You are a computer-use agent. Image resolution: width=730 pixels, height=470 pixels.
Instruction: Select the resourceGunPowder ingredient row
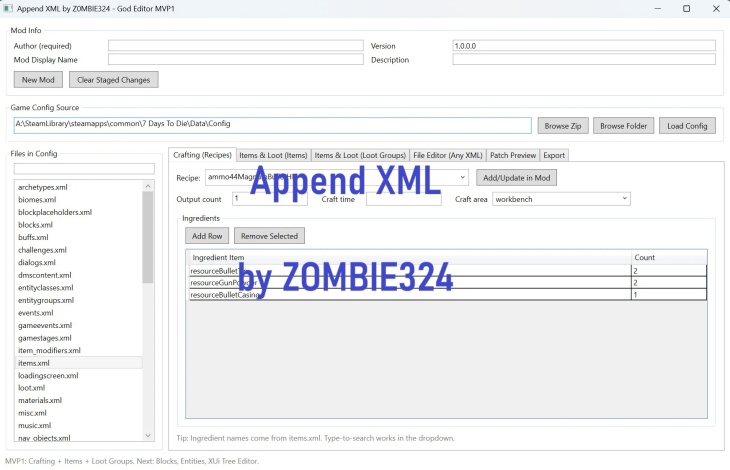pyautogui.click(x=447, y=282)
